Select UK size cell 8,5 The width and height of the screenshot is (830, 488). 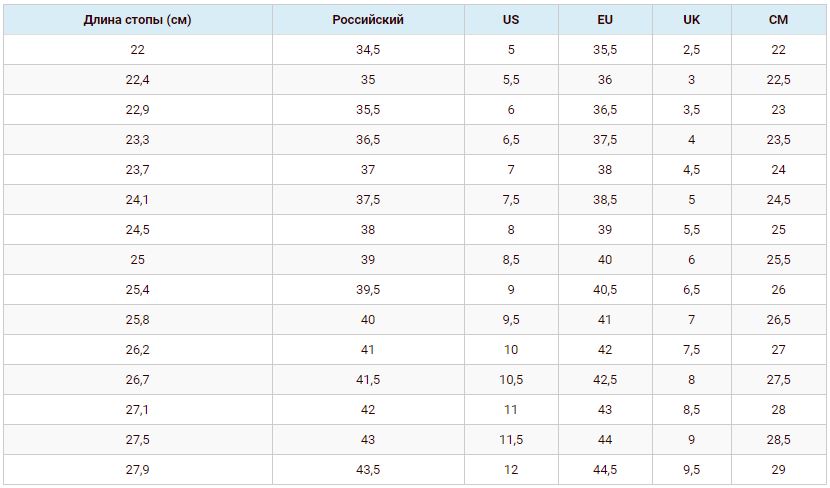pyautogui.click(x=691, y=410)
